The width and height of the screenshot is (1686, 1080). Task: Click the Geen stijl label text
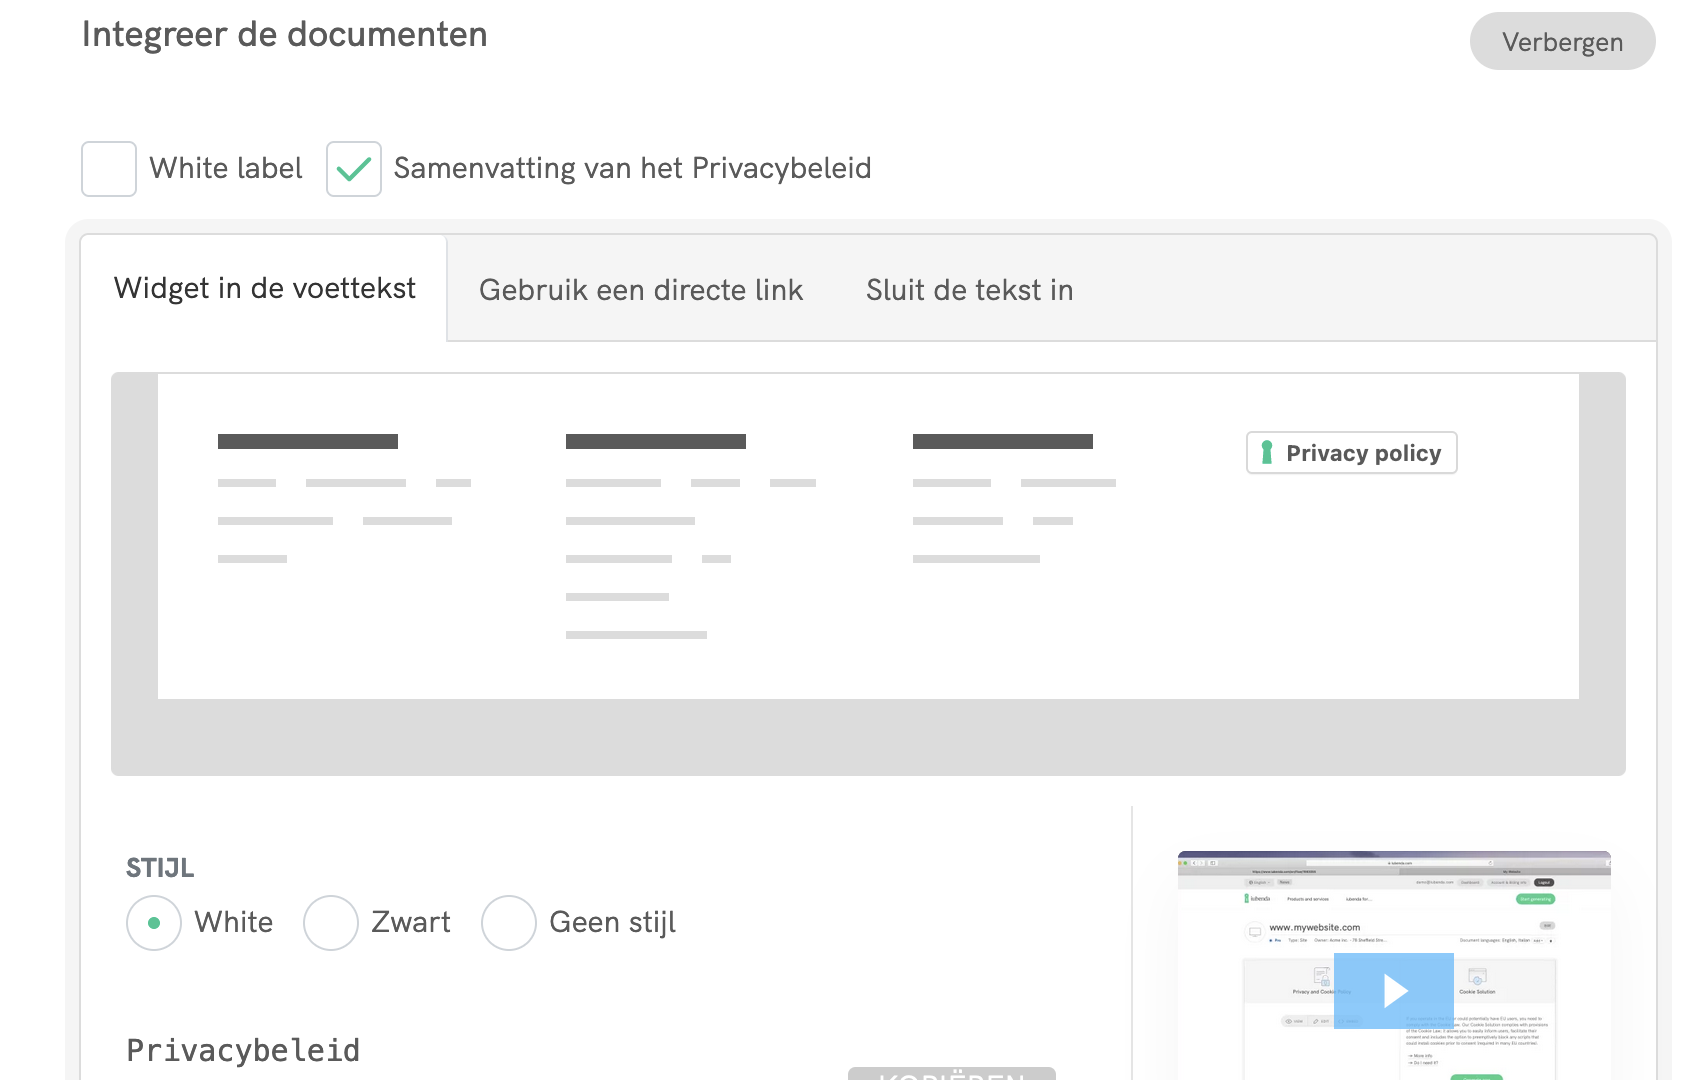coord(613,922)
